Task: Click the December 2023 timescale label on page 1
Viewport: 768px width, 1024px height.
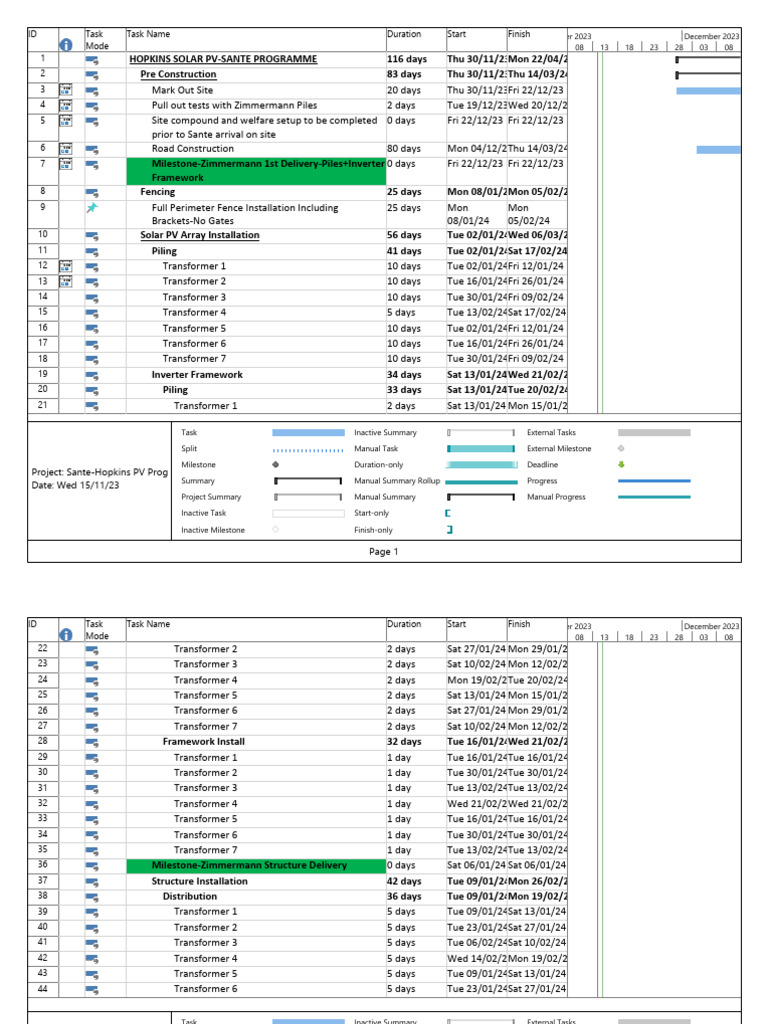Action: click(712, 37)
